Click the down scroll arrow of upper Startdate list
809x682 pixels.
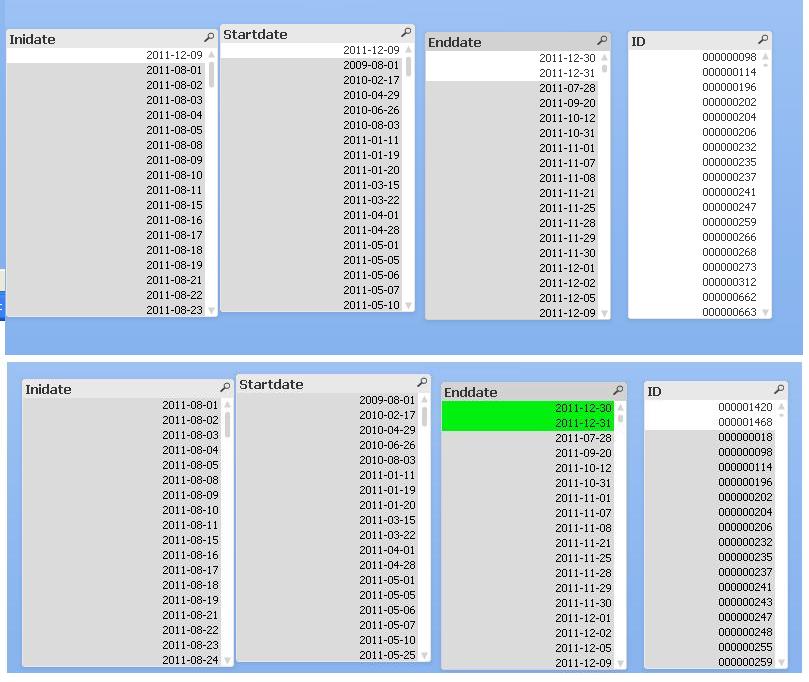tap(409, 305)
